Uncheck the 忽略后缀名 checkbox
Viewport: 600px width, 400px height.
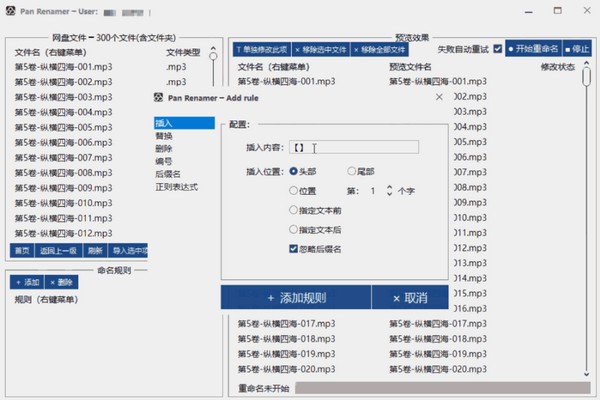tap(293, 248)
